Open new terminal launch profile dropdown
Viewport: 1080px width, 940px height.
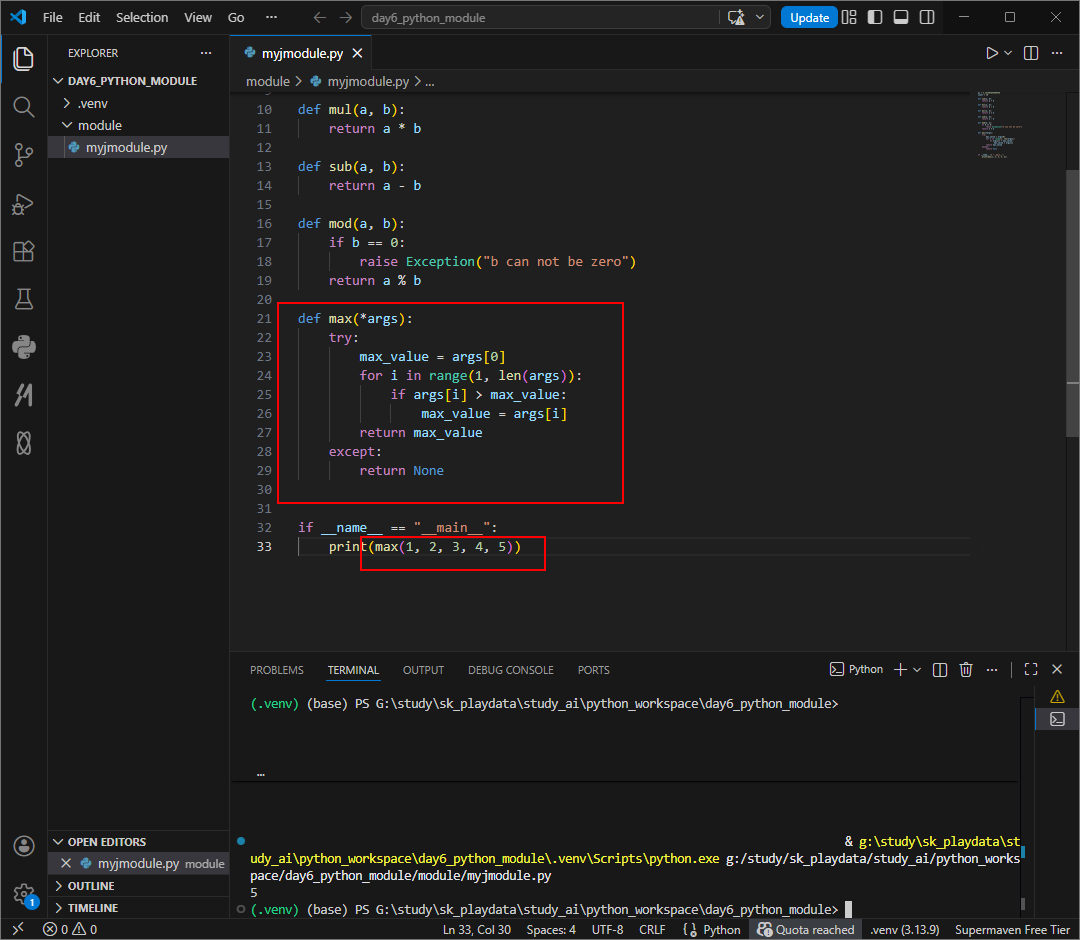click(x=917, y=669)
